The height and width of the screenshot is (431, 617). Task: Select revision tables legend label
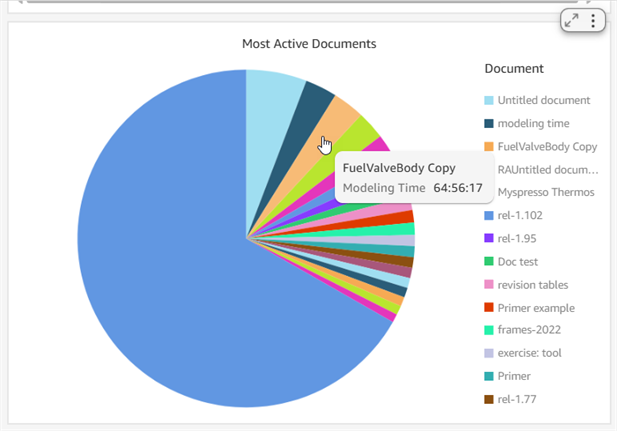pos(533,285)
